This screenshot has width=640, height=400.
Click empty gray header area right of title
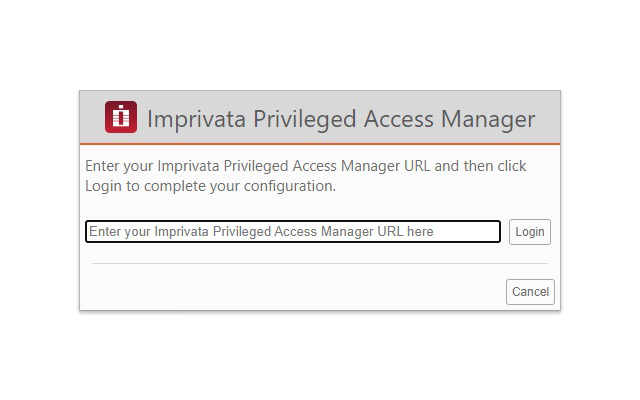[548, 119]
